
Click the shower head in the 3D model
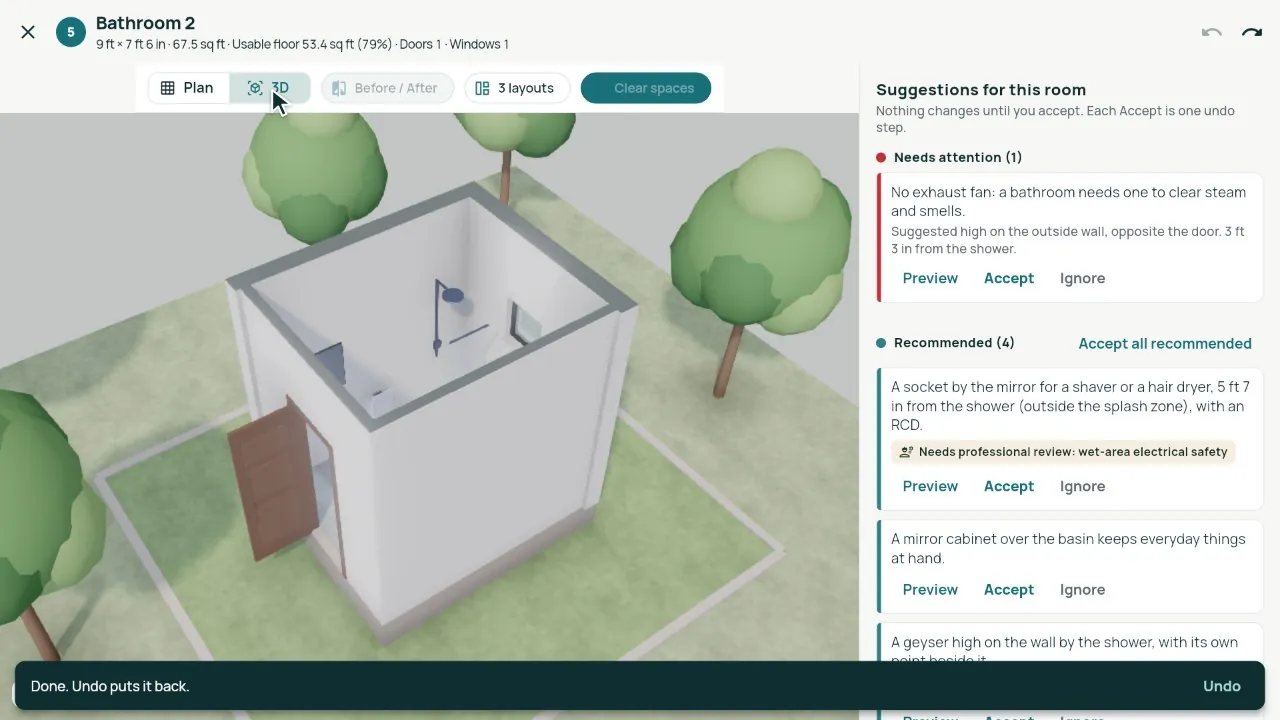pos(452,296)
